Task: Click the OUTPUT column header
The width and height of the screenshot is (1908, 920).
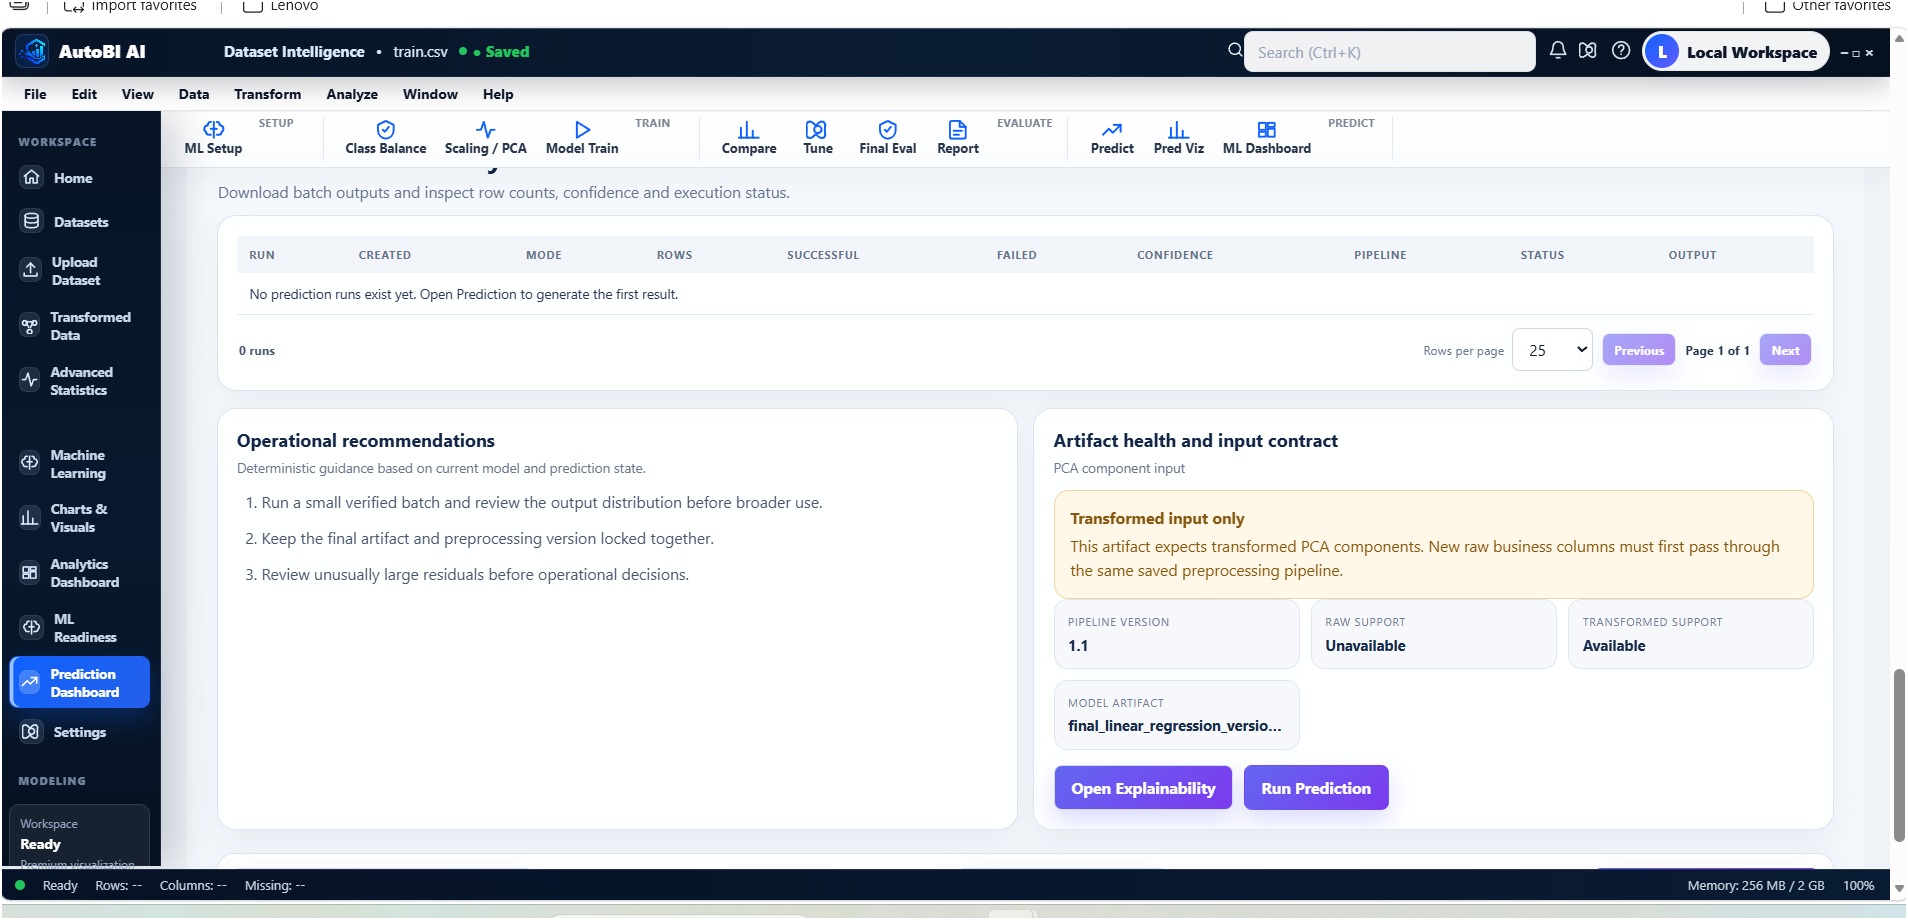Action: click(x=1692, y=255)
